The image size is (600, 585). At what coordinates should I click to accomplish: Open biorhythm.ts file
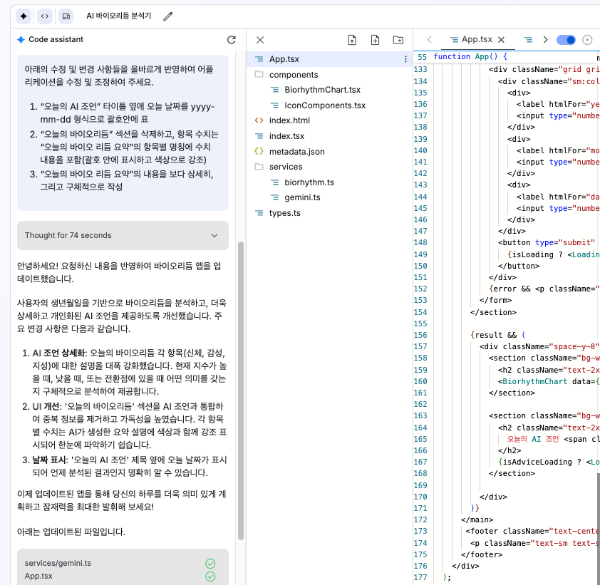click(309, 183)
